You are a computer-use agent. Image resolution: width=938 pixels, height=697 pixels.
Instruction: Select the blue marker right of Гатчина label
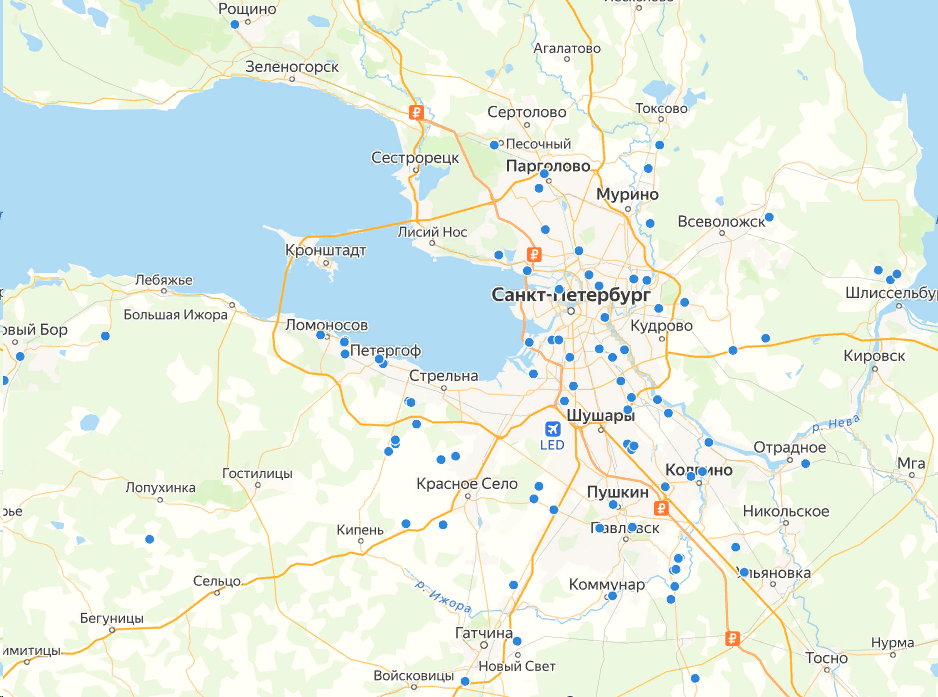point(517,641)
